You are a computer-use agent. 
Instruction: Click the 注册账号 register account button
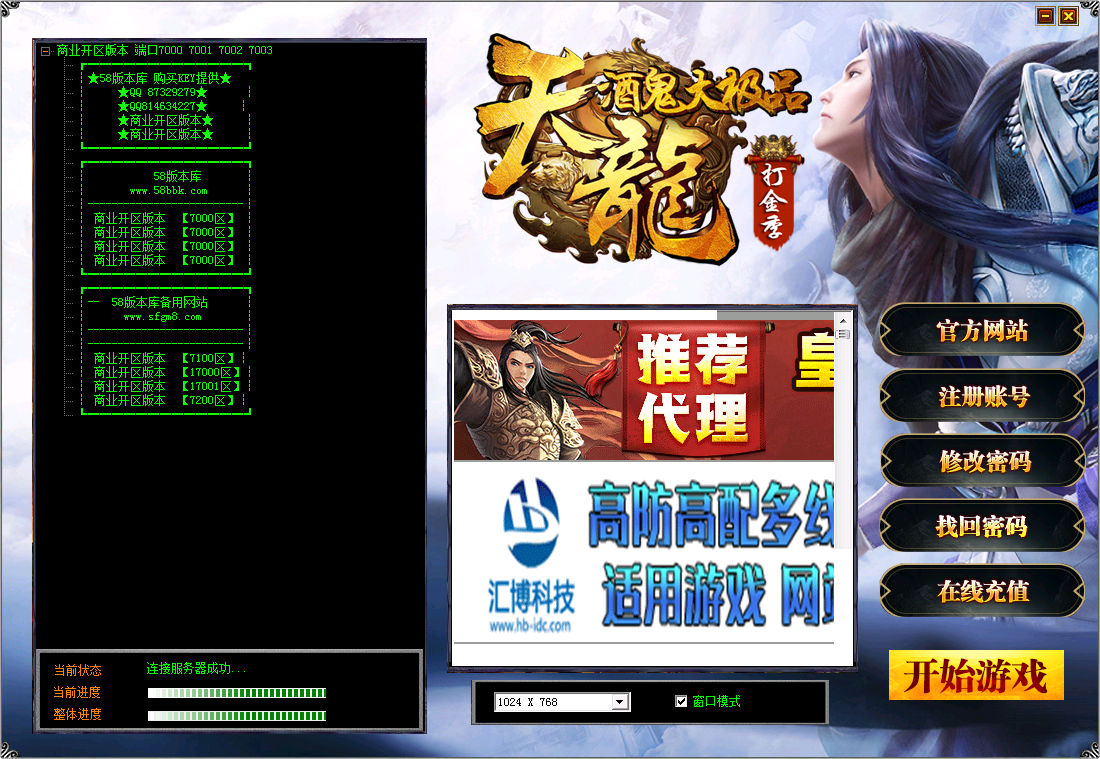(x=982, y=396)
